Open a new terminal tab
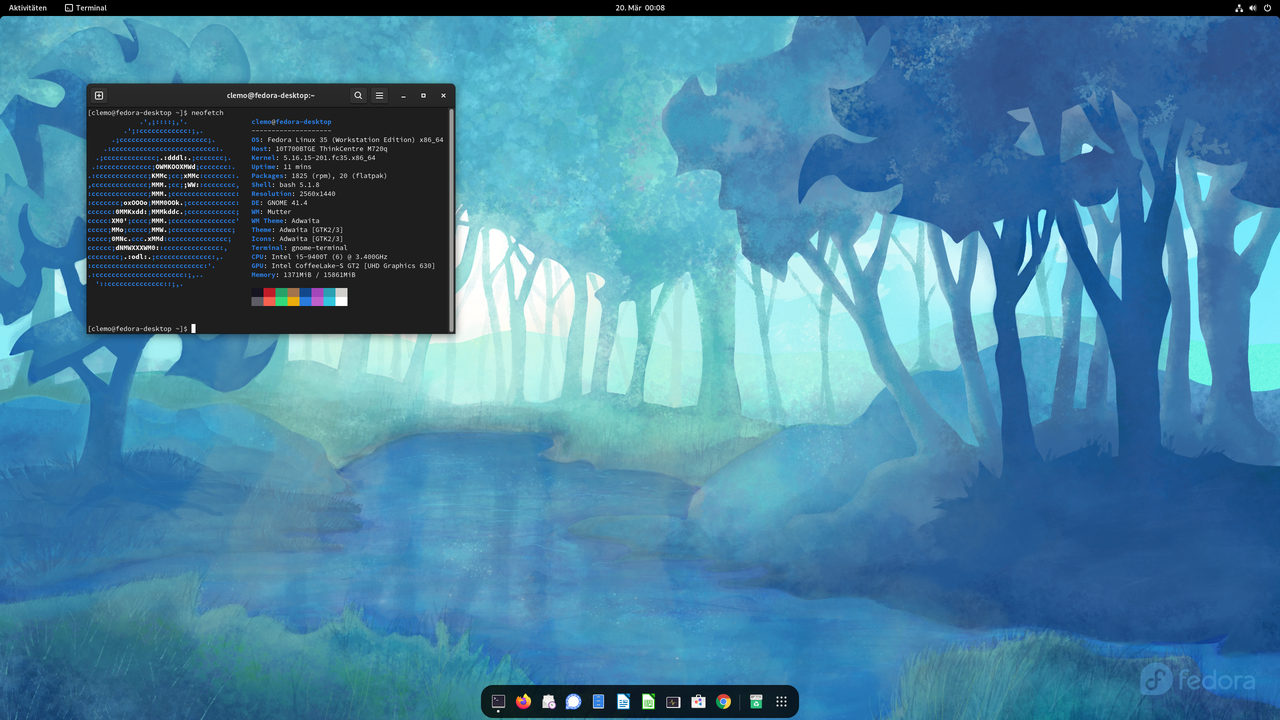The width and height of the screenshot is (1280, 720). [98, 95]
